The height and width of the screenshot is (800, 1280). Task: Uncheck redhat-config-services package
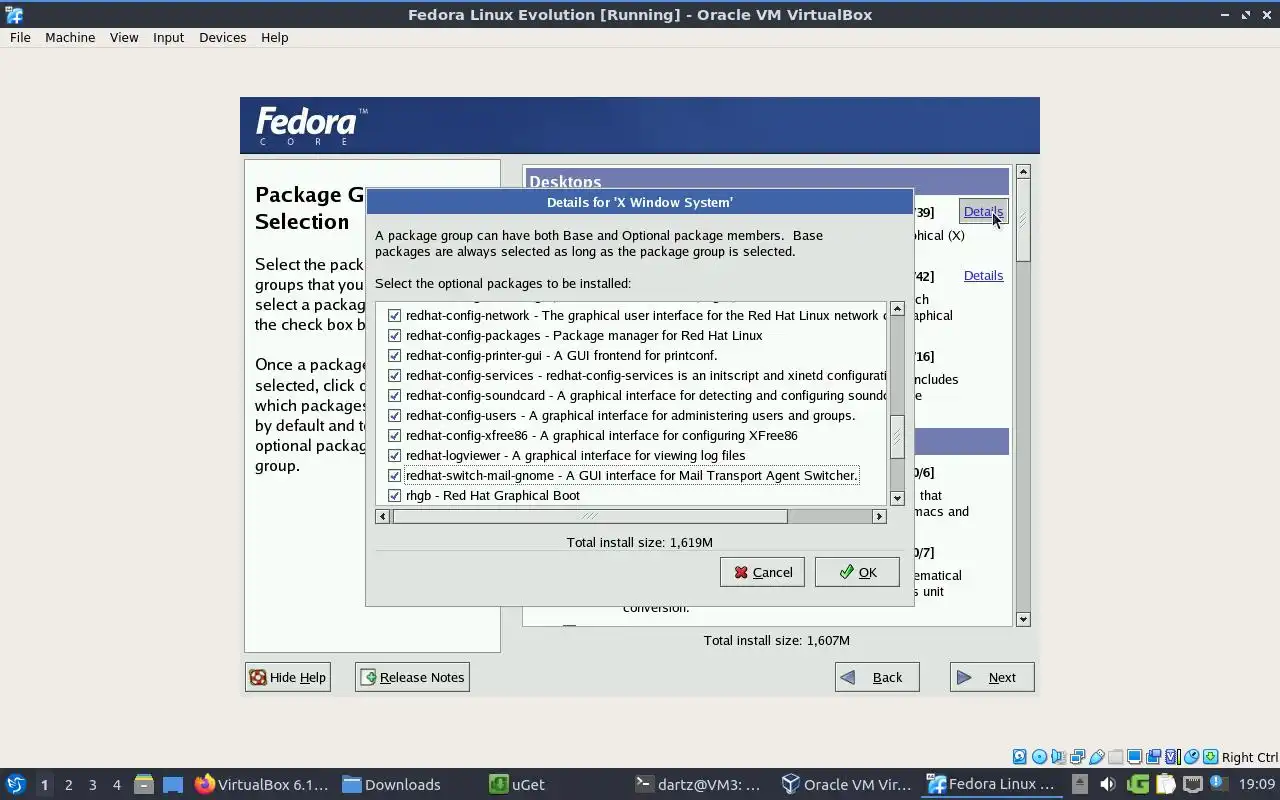click(394, 375)
